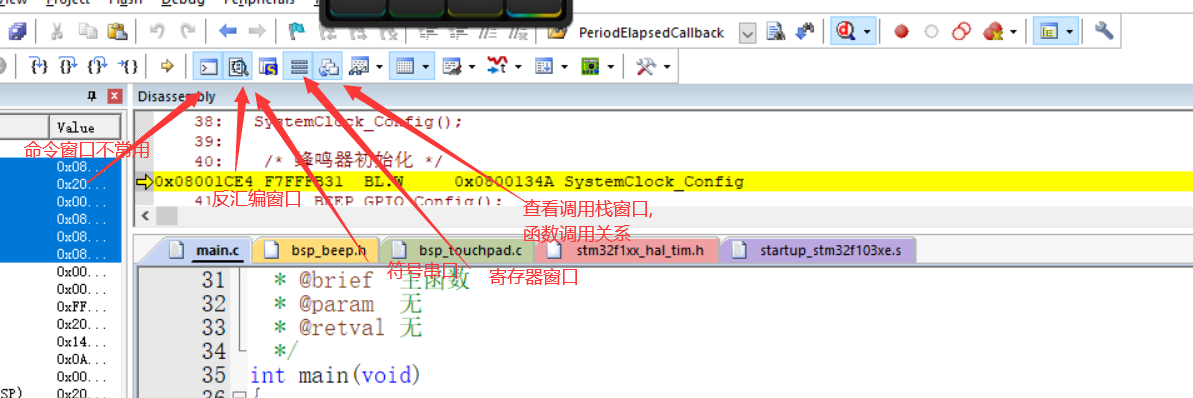The height and width of the screenshot is (398, 1193).
Task: Open the Command Window toolbar icon
Action: click(207, 67)
